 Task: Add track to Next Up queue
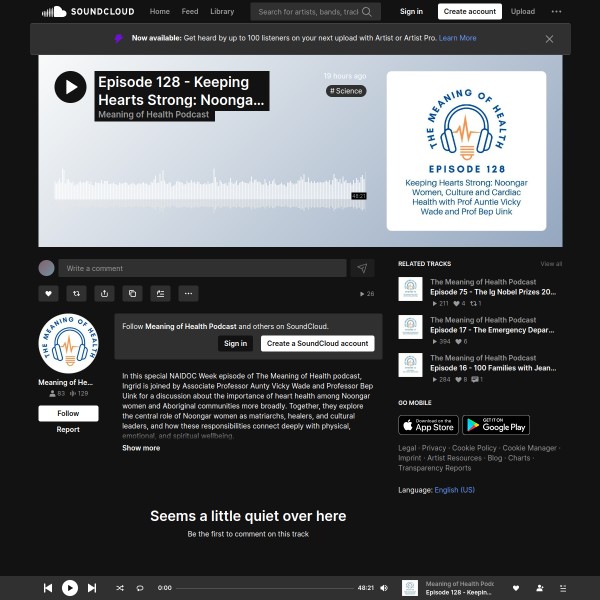(x=160, y=293)
